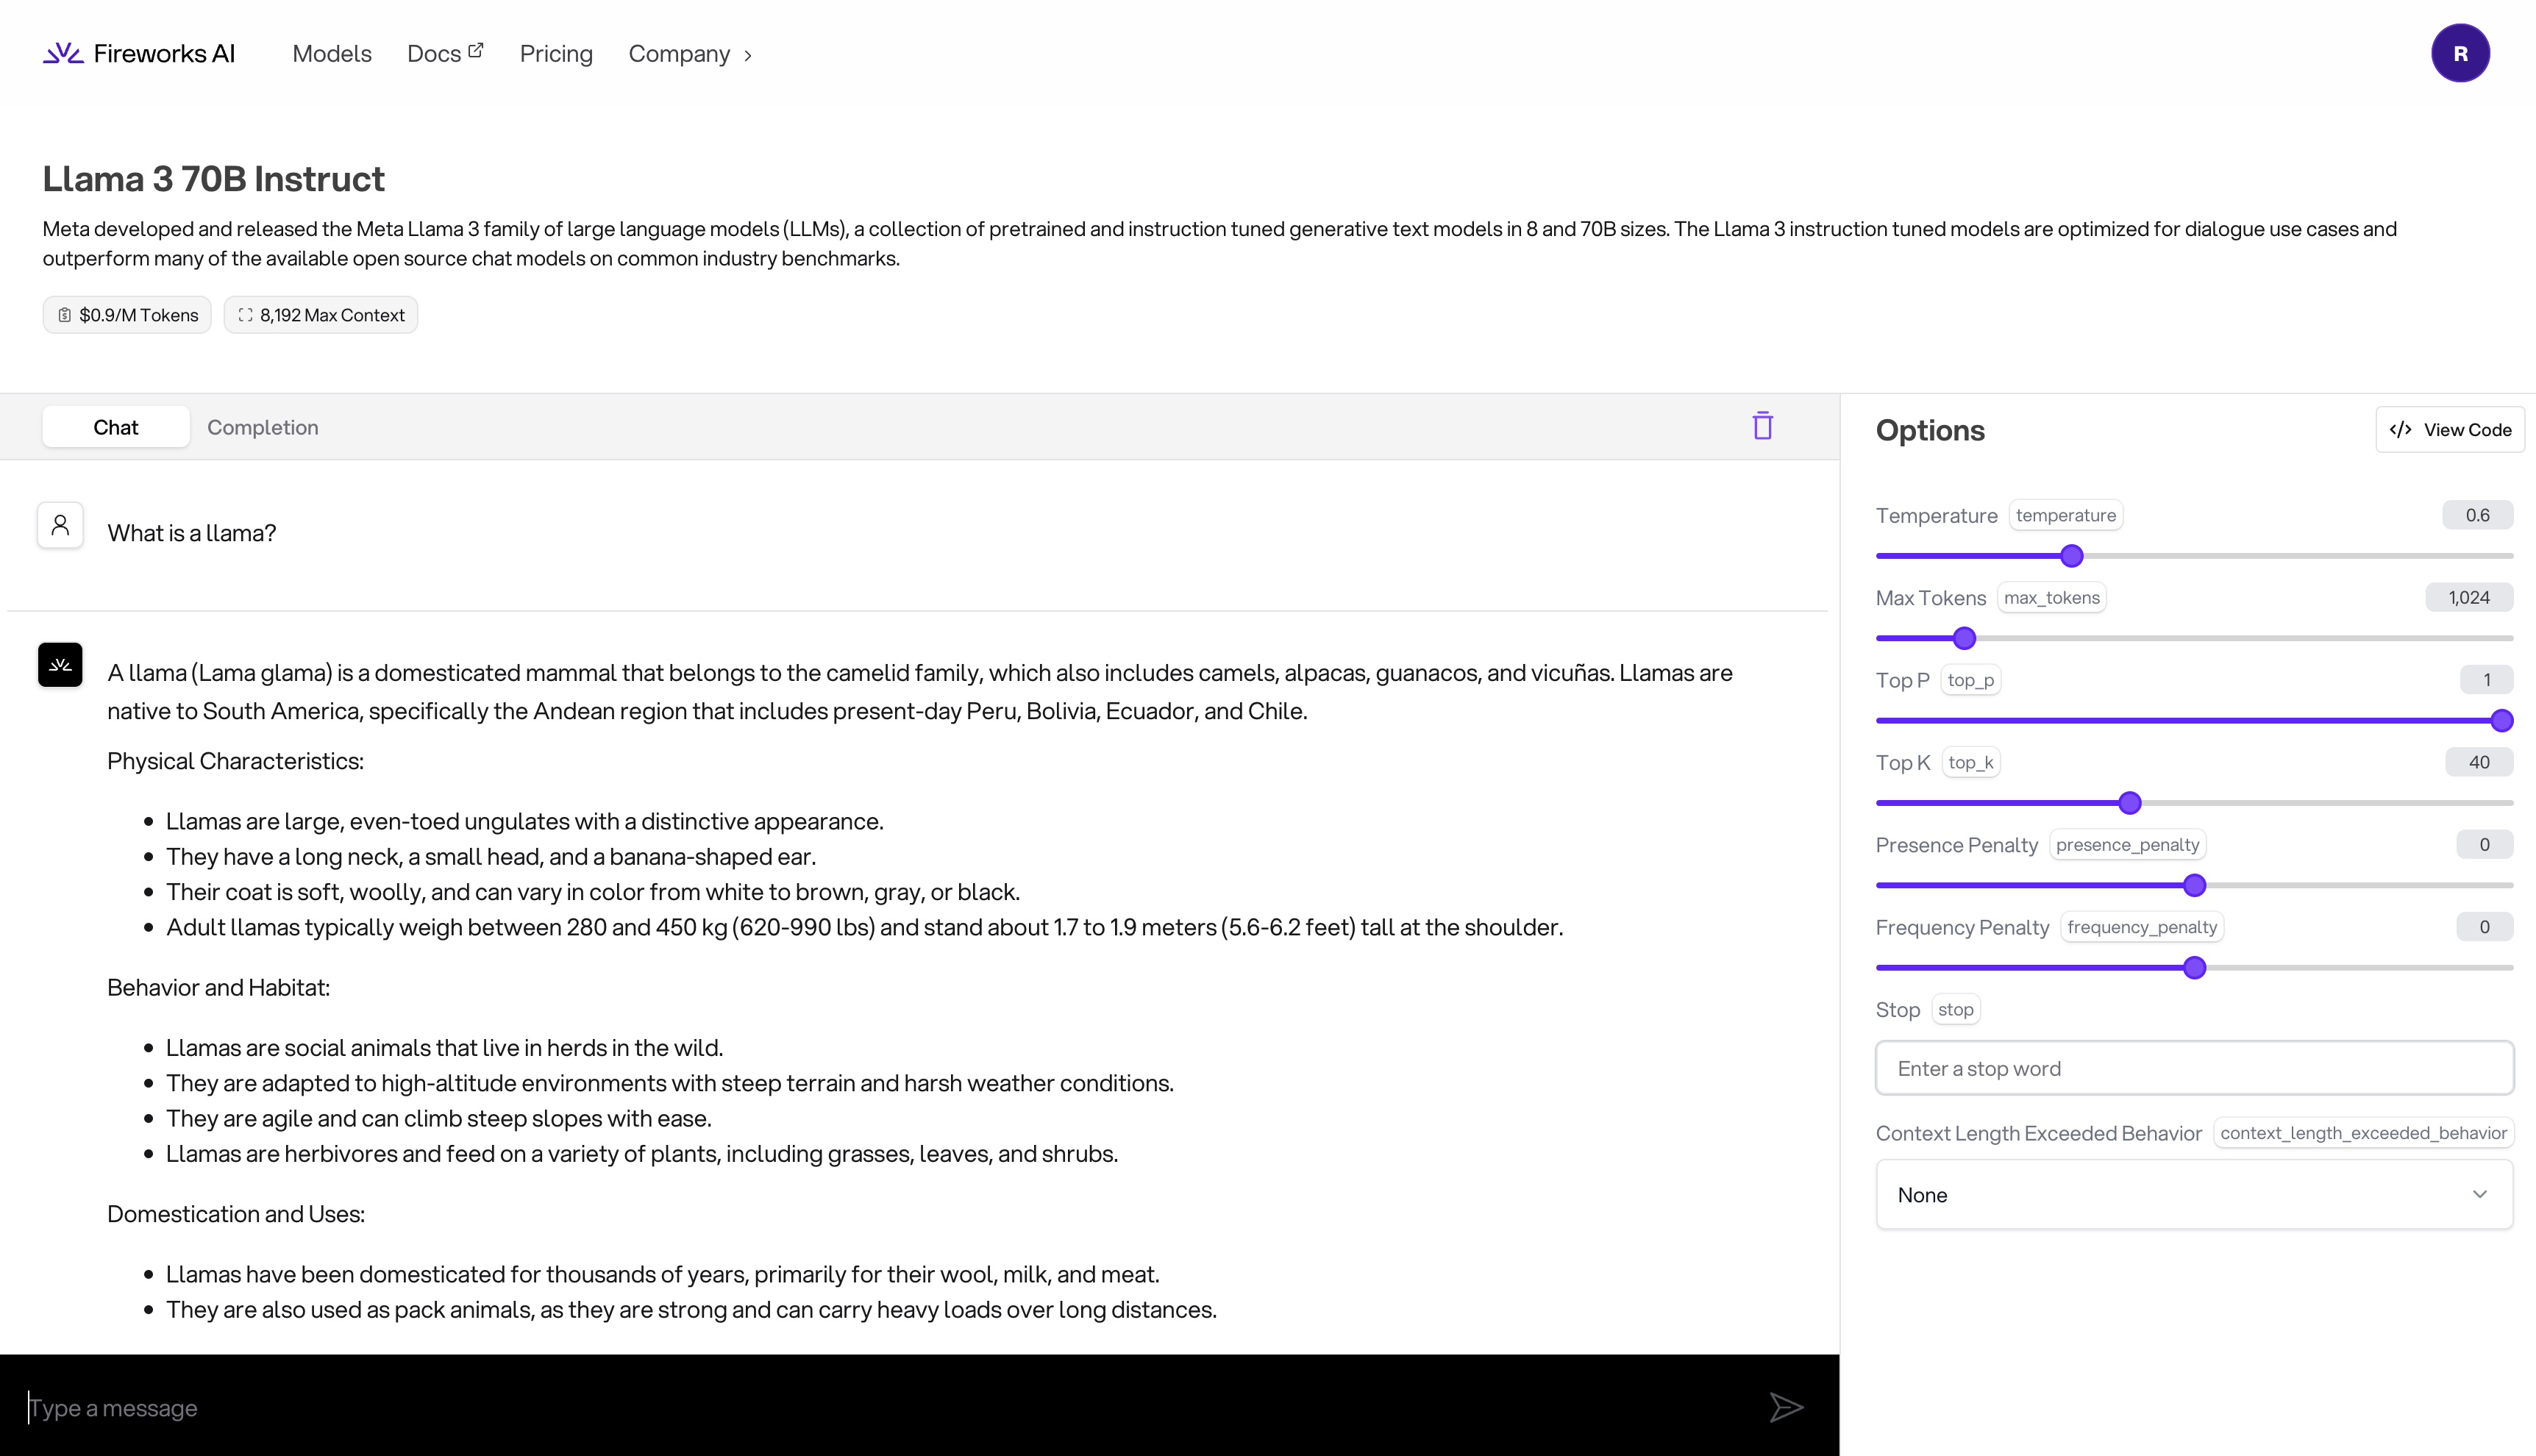Click the 'Physical Characteristics:' heading
Screen dimensions: 2536x1456
tap(235, 761)
